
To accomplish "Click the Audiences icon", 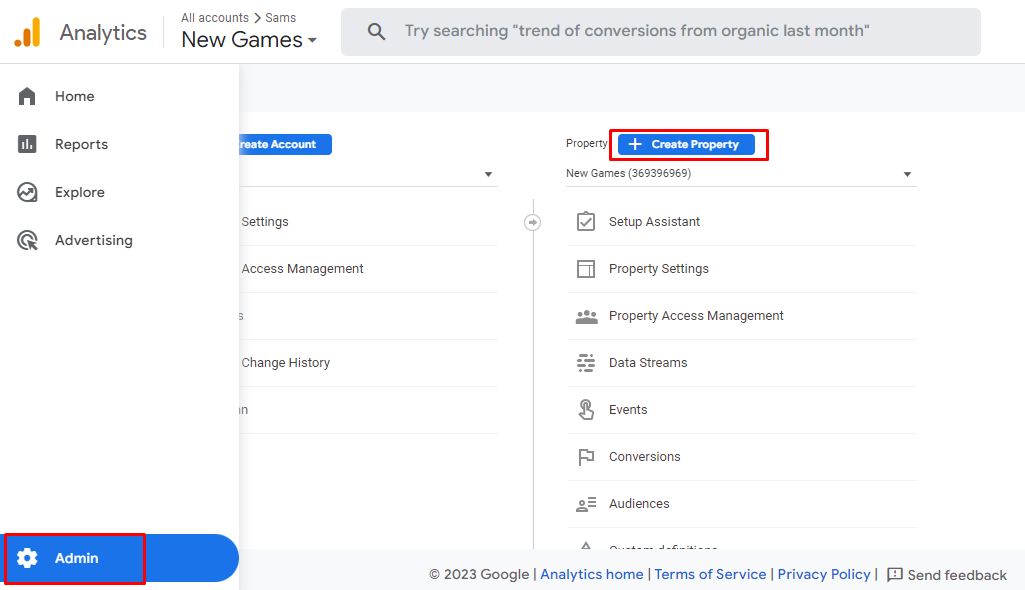I will point(586,504).
